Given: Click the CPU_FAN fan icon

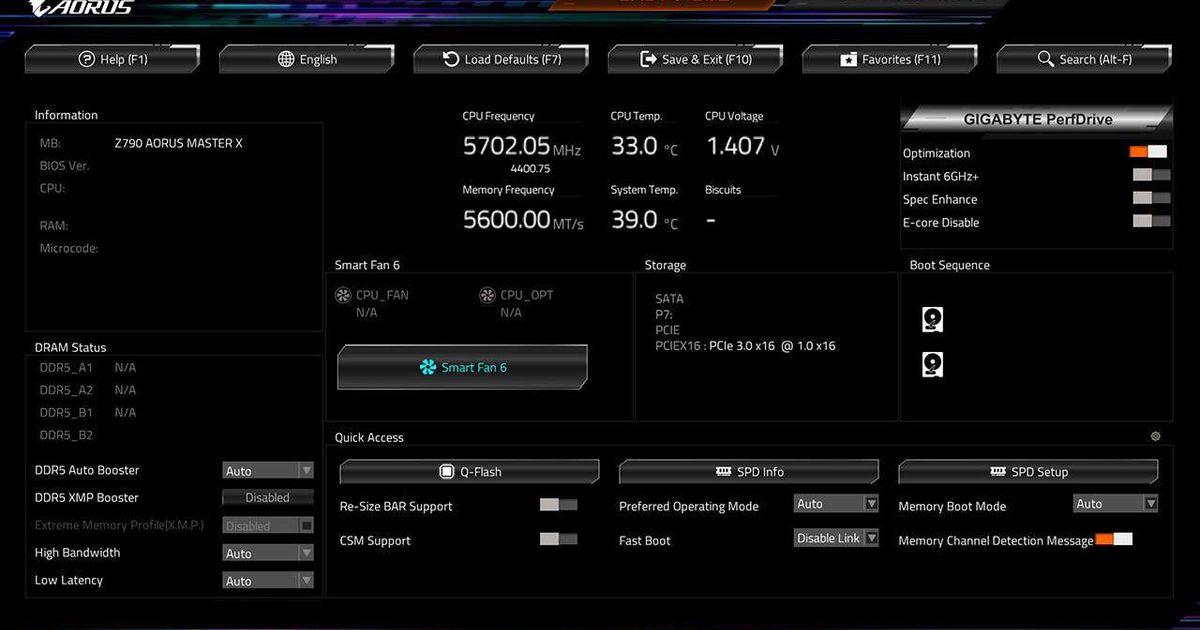Looking at the screenshot, I should (343, 295).
